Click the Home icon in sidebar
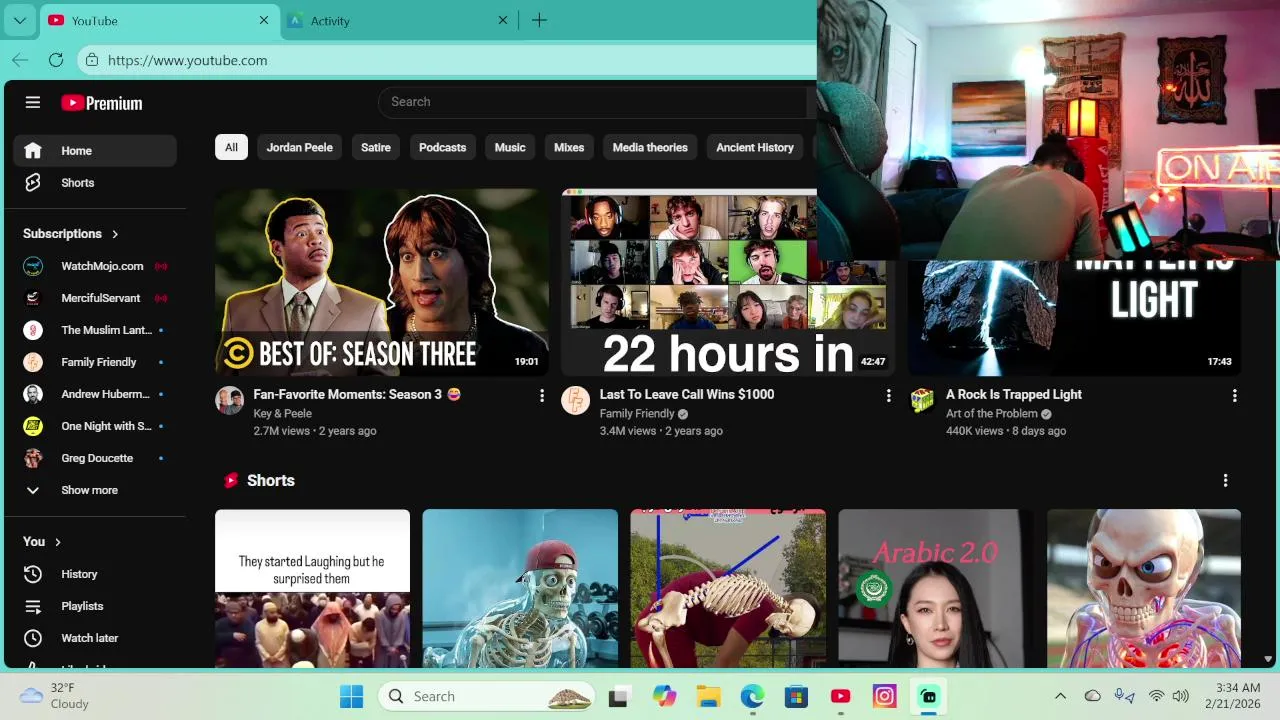The image size is (1280, 720). (x=33, y=150)
